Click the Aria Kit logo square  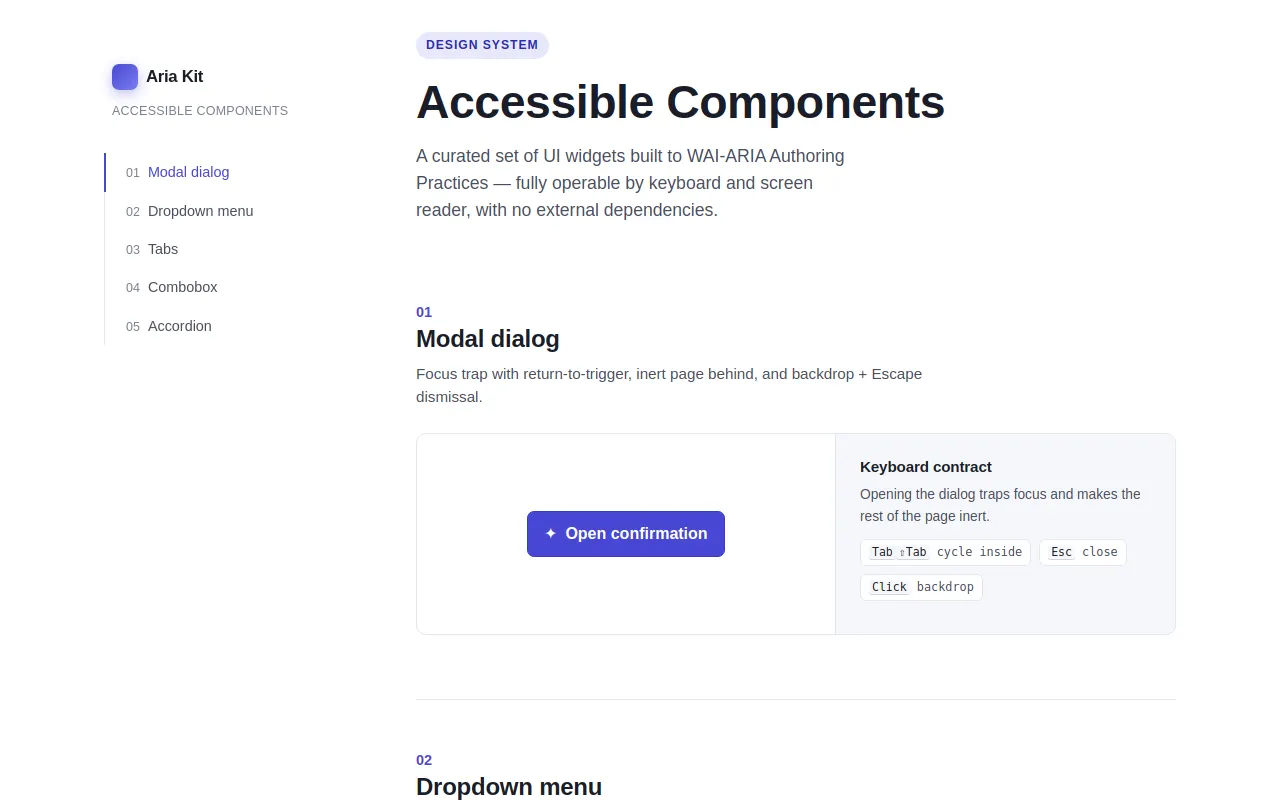pyautogui.click(x=125, y=77)
